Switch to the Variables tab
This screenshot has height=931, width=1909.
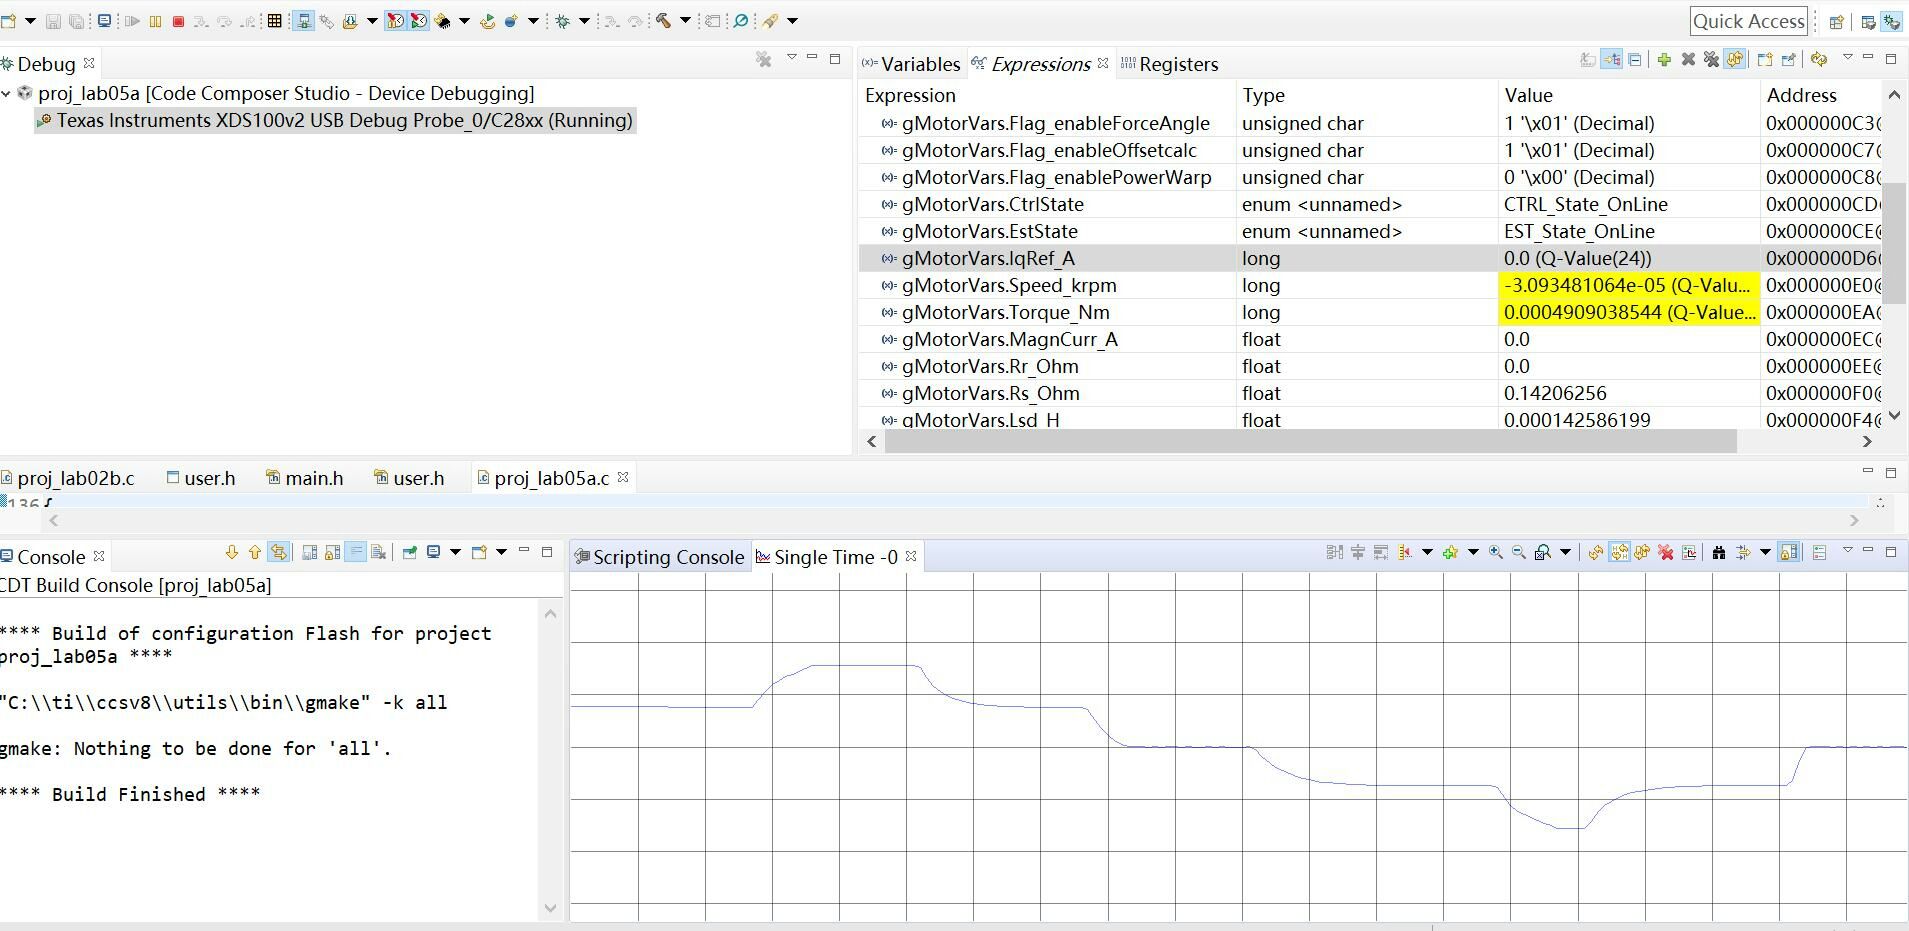coord(912,64)
